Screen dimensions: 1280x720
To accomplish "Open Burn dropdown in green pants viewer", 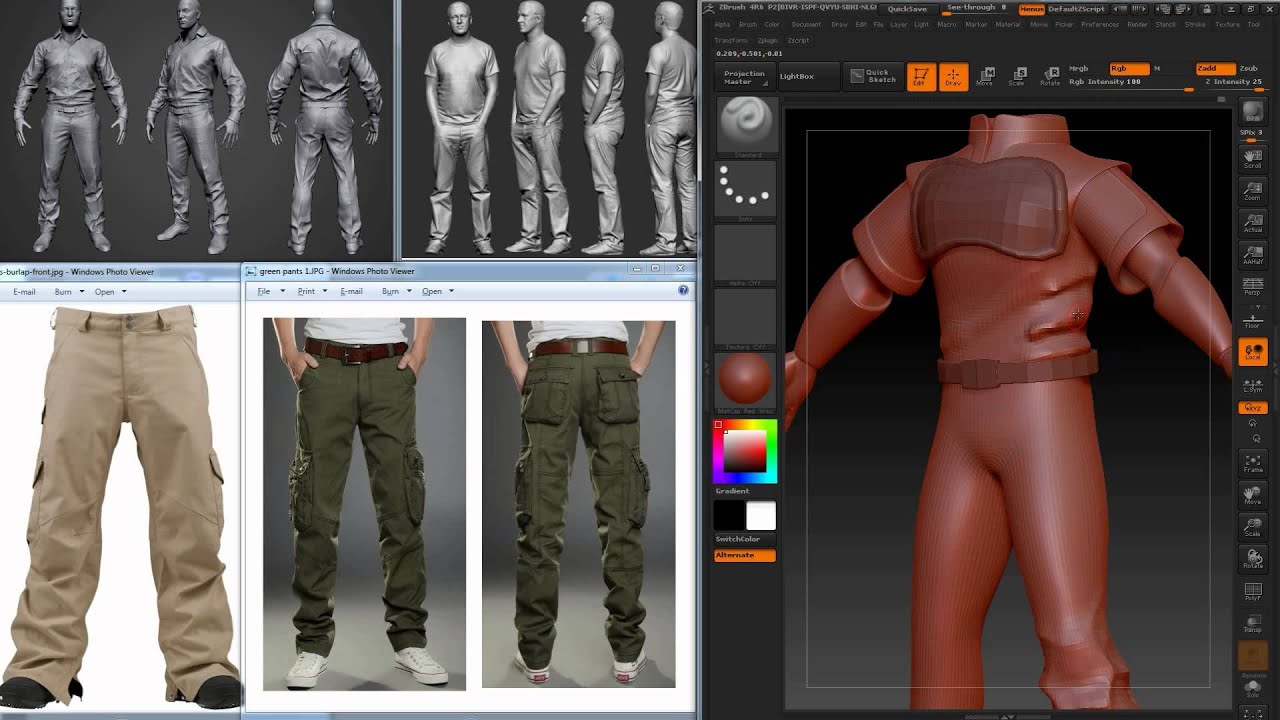I will click(x=396, y=291).
